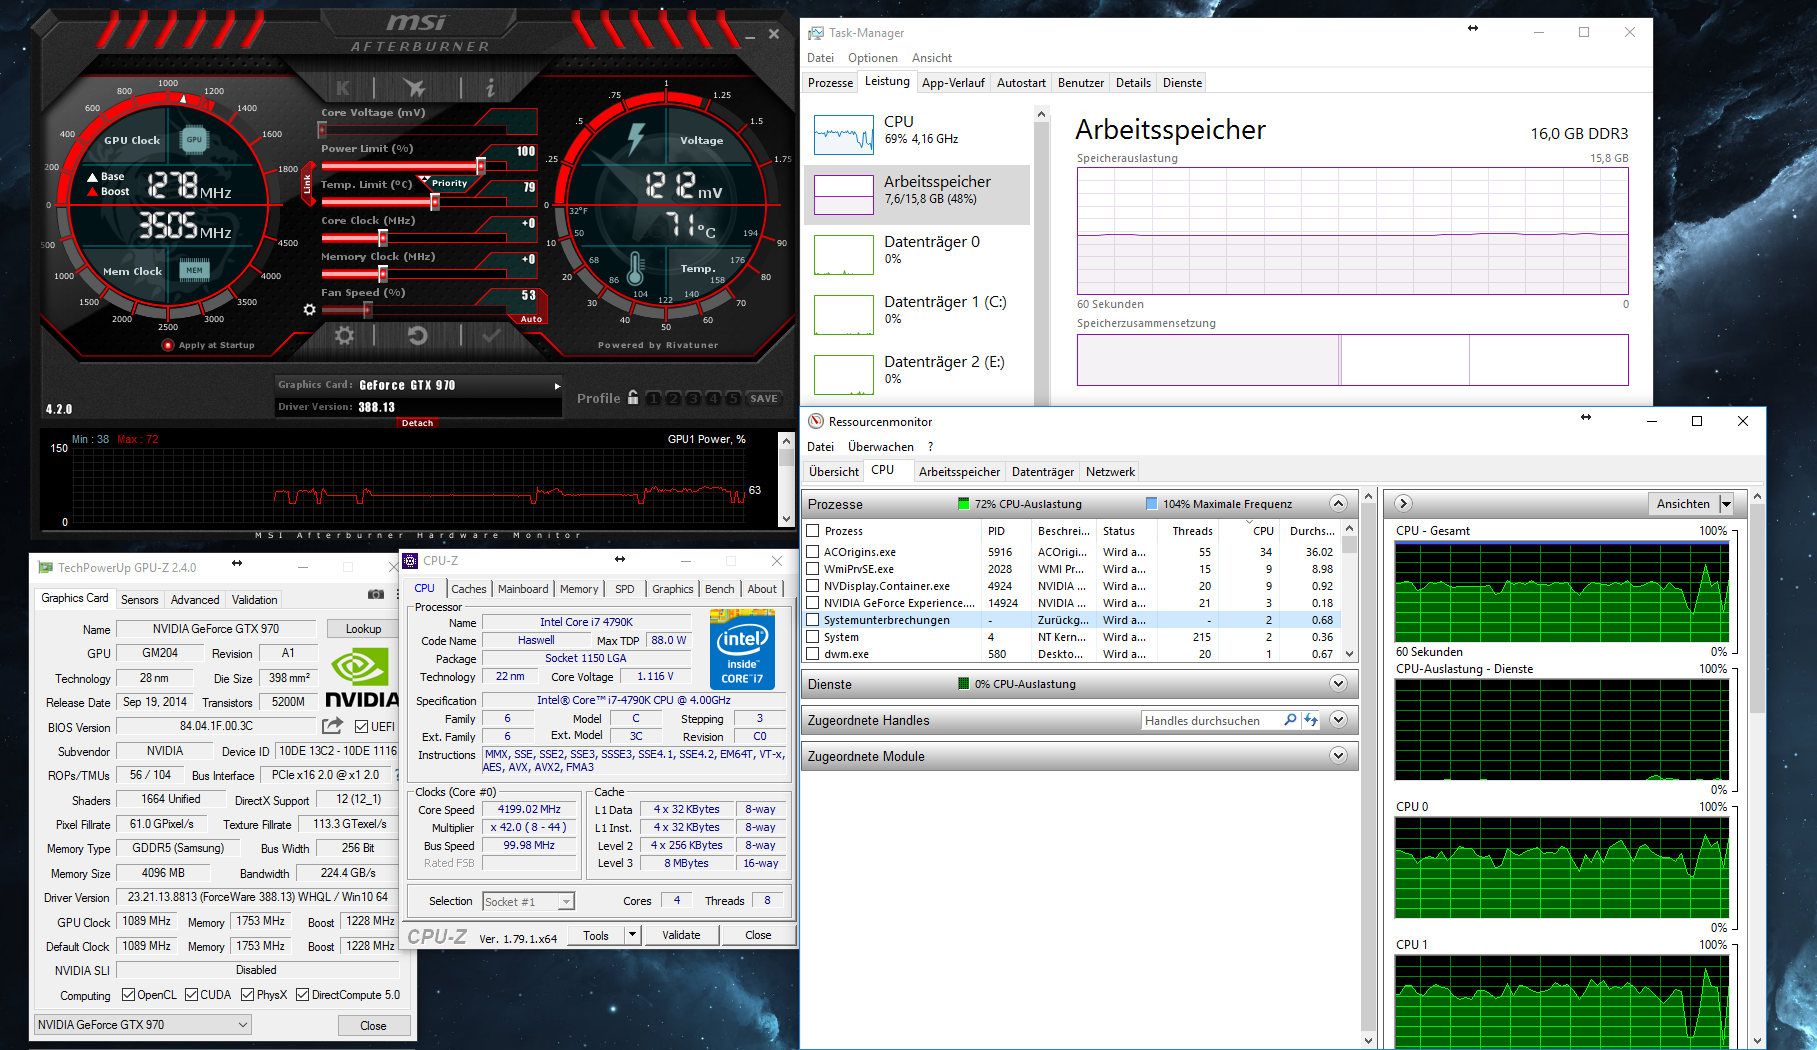Expand the Zugeordnete Handles section
Viewport: 1817px width, 1050px height.
click(1339, 720)
